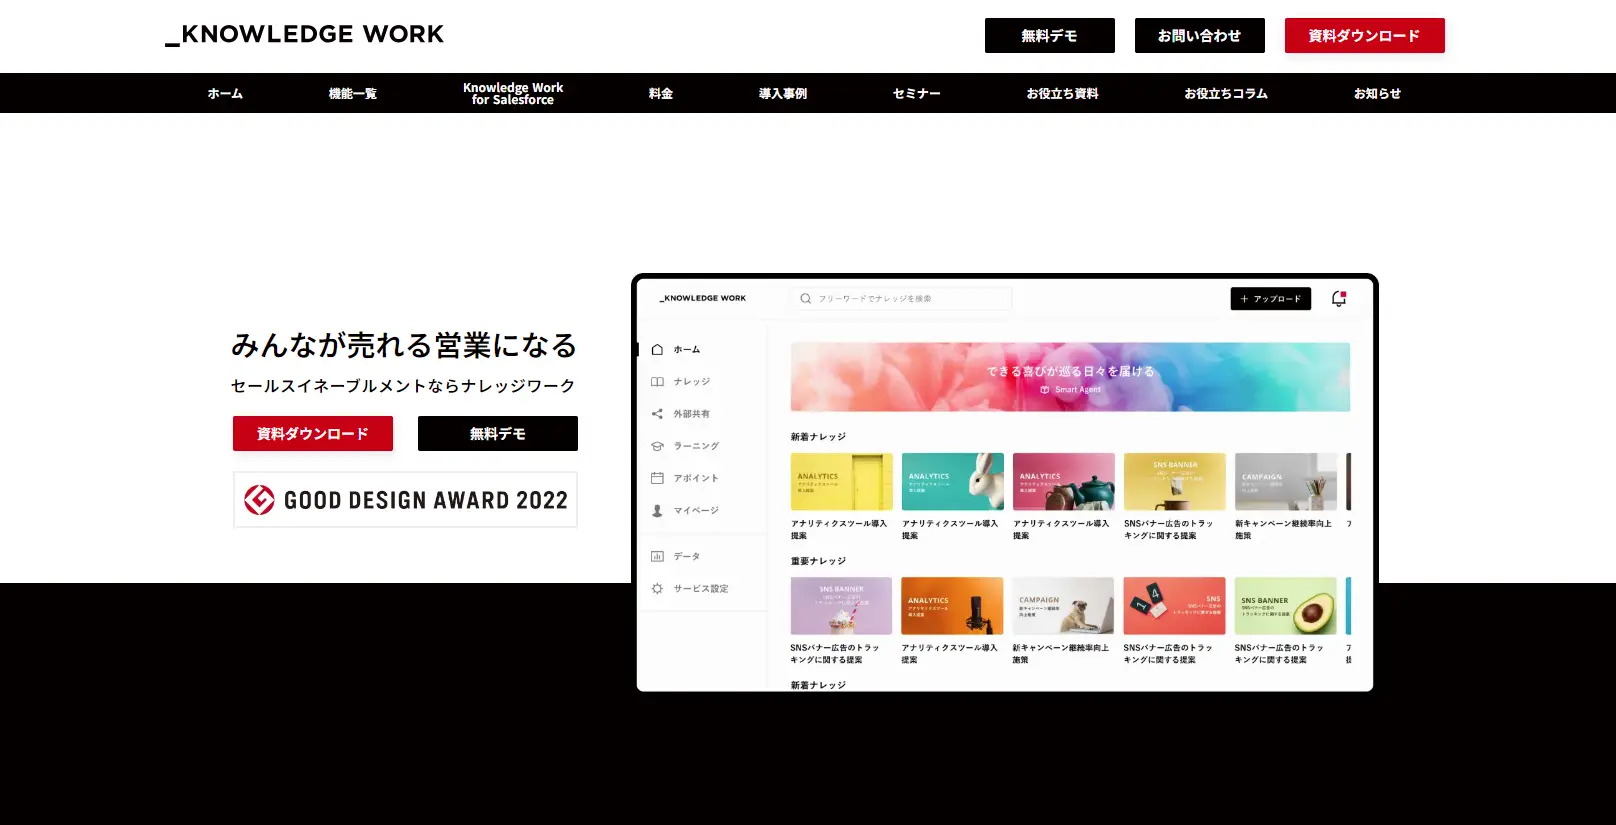Open the gray CAMPAIGN card in 新着ナレッジ

click(x=1285, y=482)
